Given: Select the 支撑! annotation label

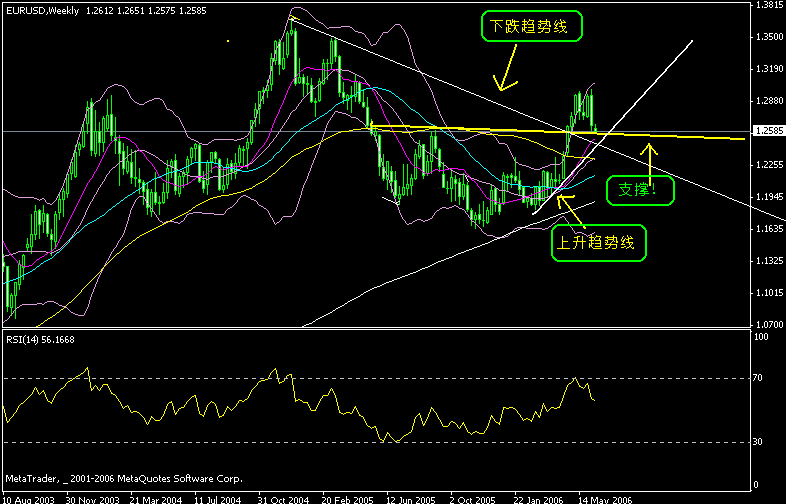Looking at the screenshot, I should (640, 190).
